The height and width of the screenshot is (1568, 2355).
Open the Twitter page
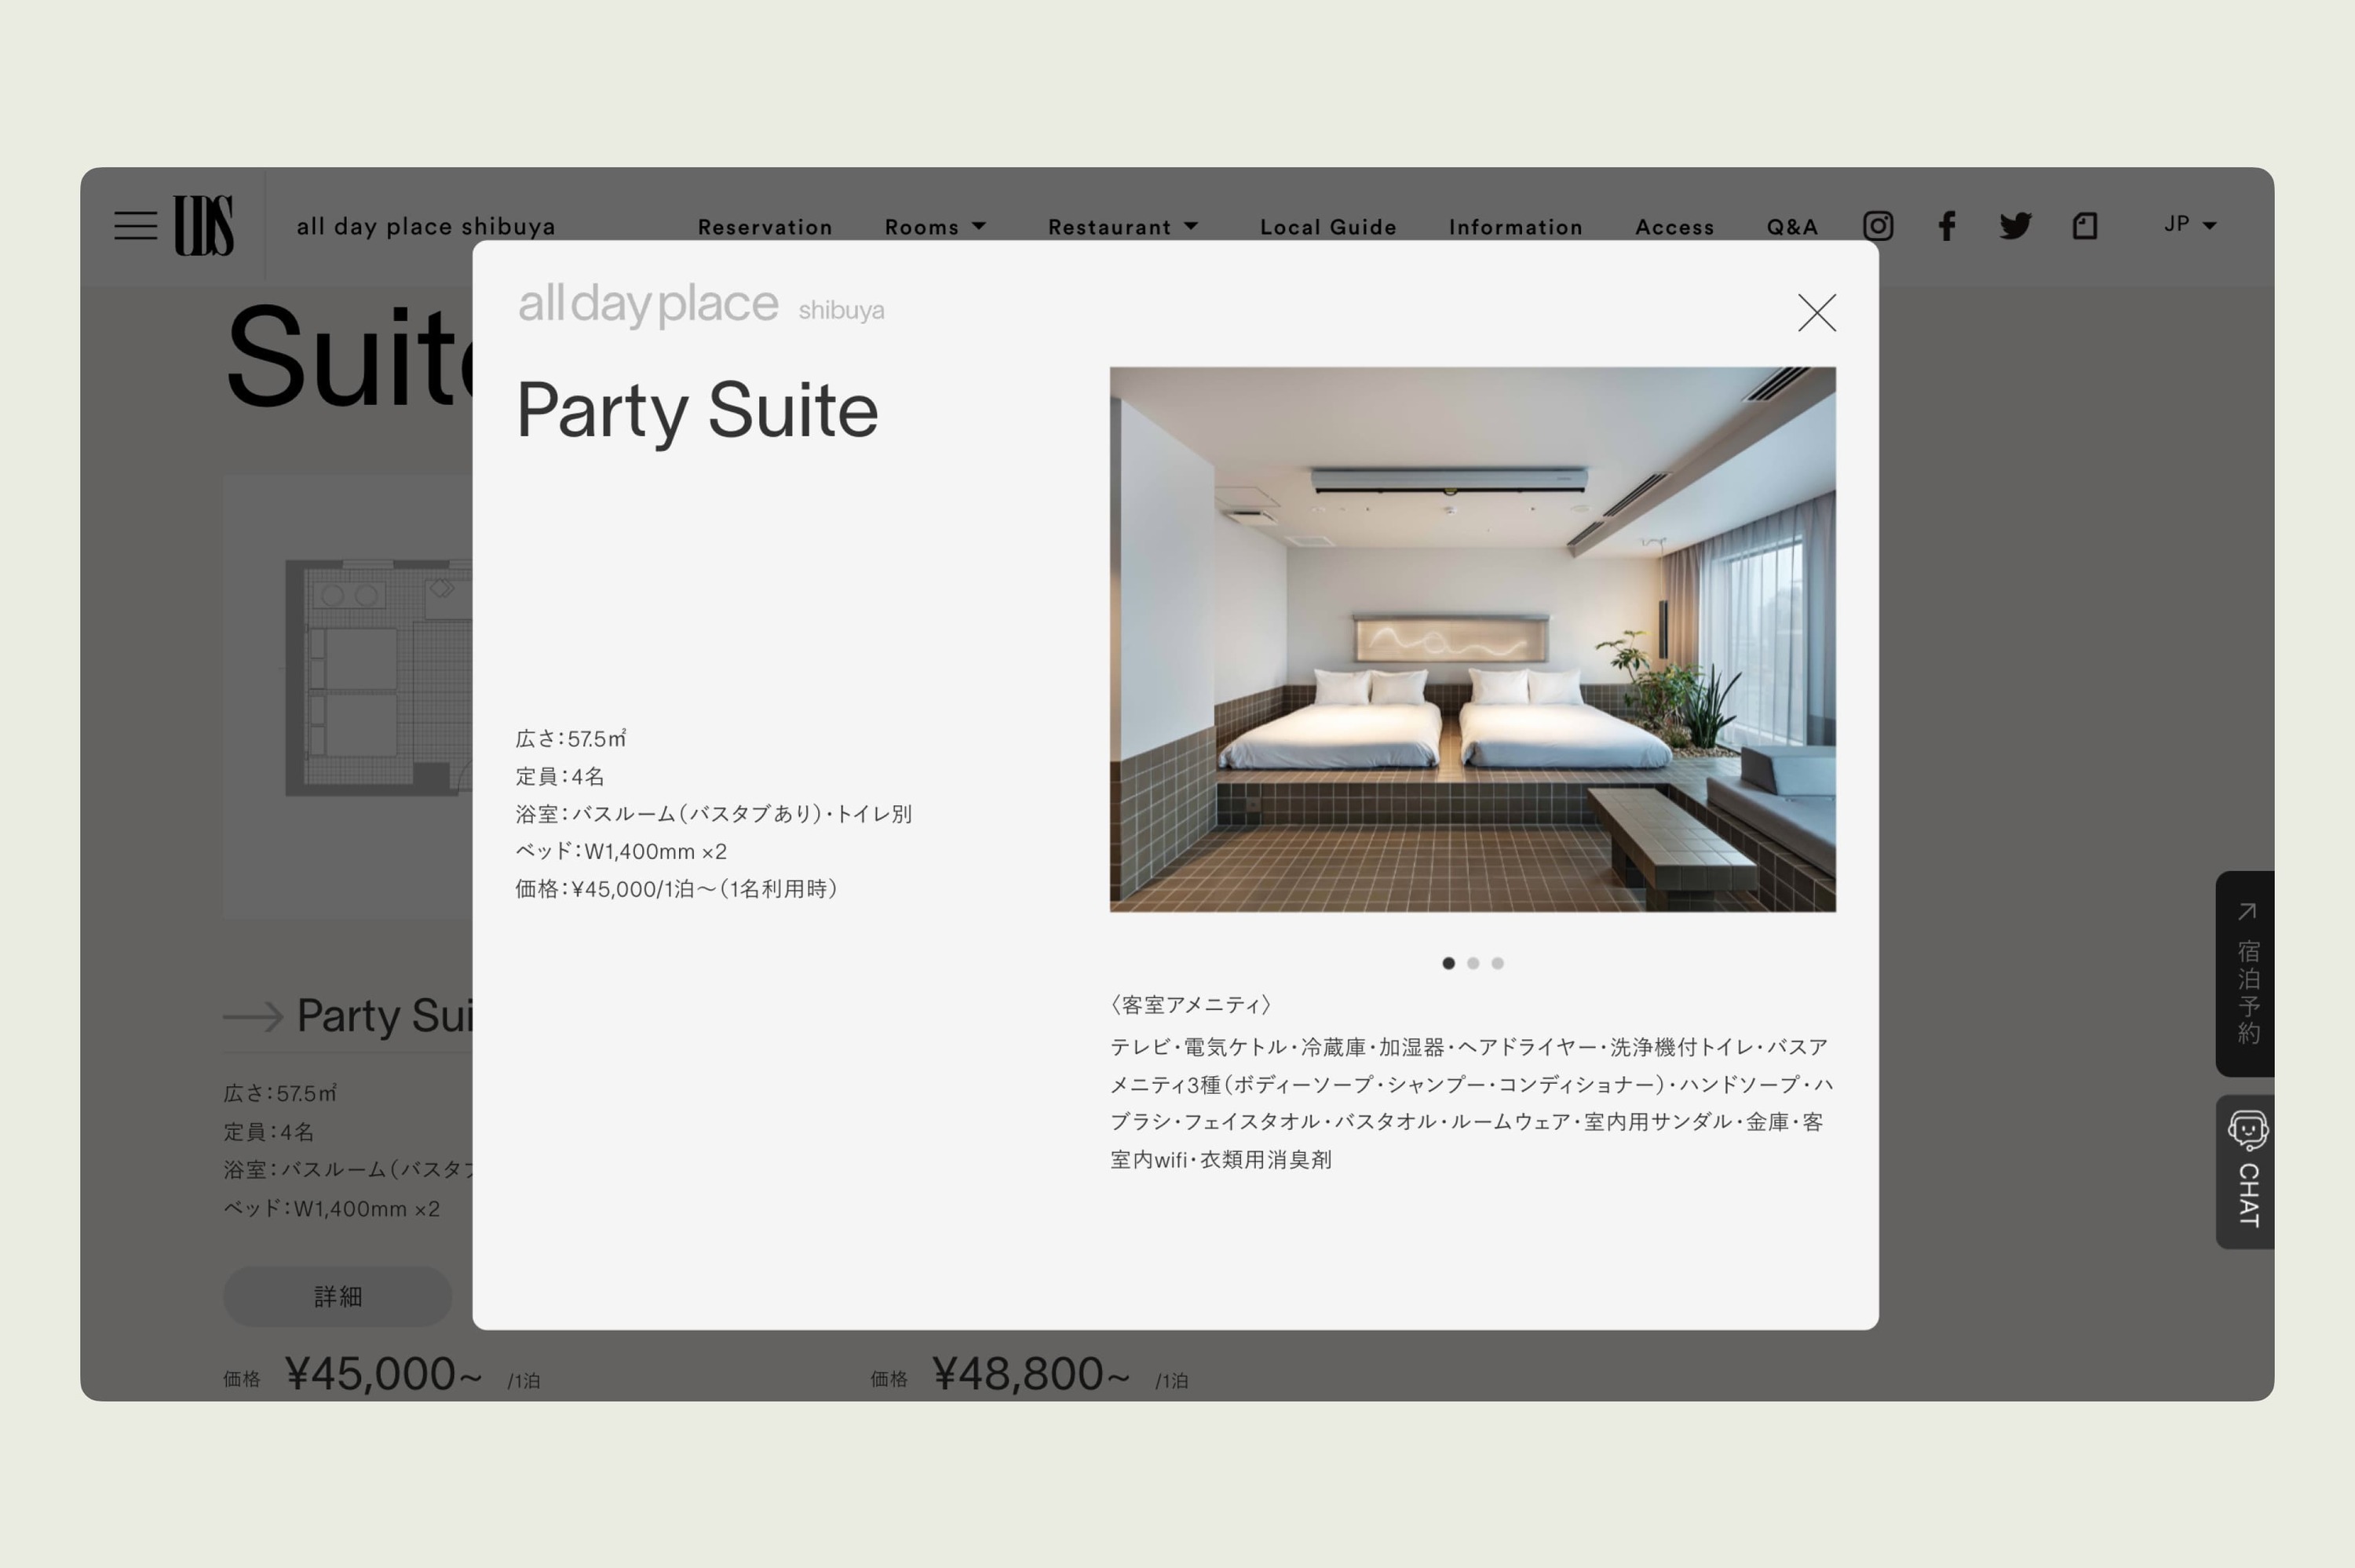click(x=2014, y=226)
